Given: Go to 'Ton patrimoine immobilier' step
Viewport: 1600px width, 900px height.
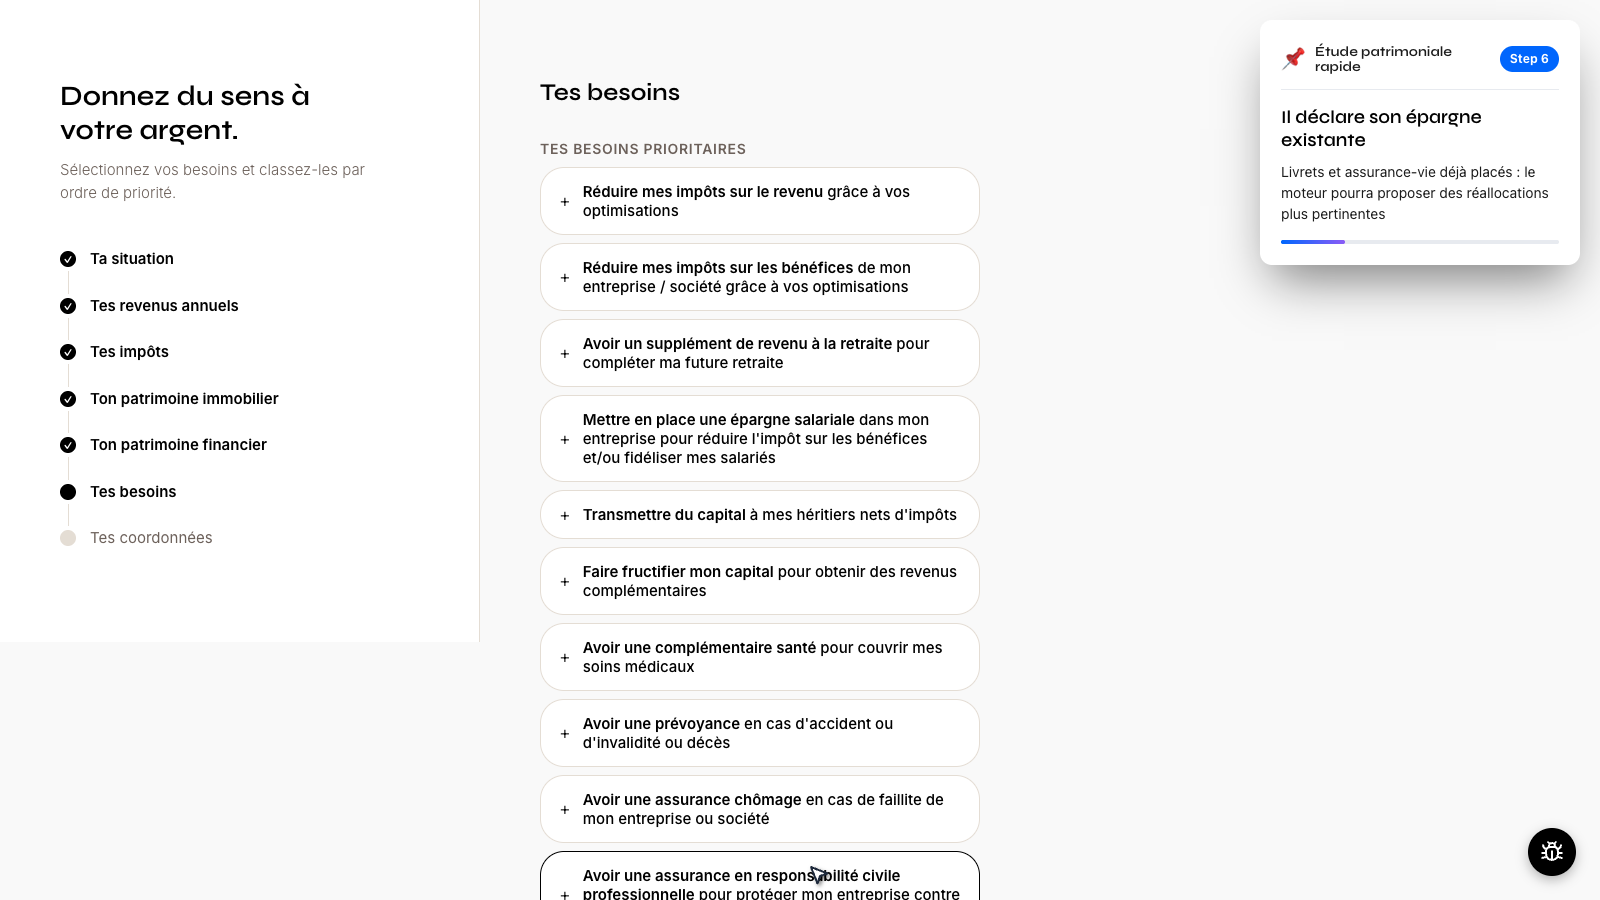Looking at the screenshot, I should pyautogui.click(x=184, y=399).
